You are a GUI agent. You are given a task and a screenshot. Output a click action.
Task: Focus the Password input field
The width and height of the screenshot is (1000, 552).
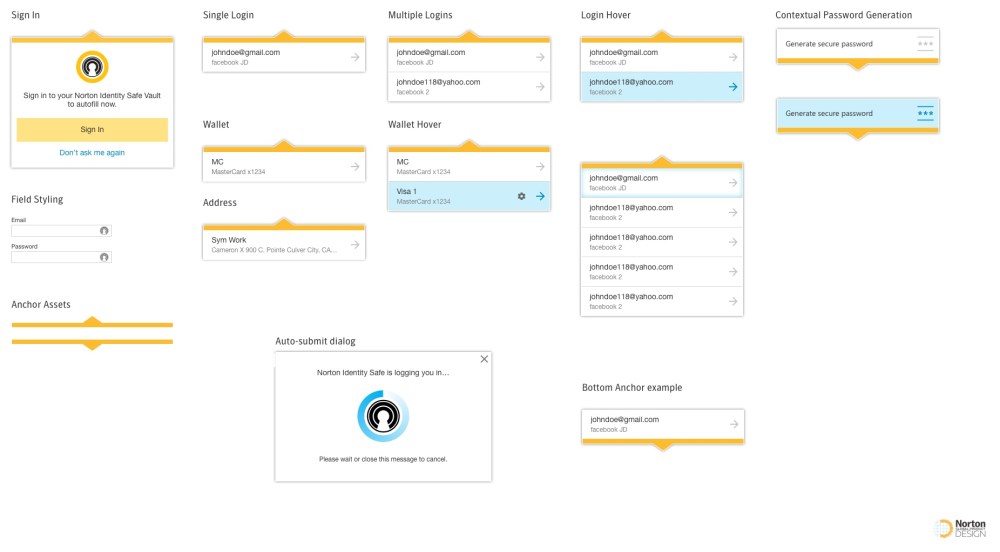pyautogui.click(x=55, y=257)
